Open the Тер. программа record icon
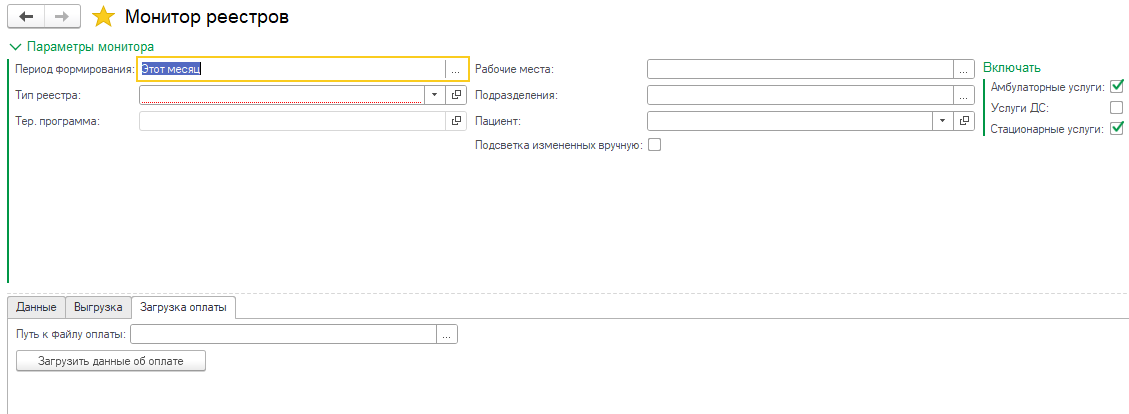This screenshot has width=1129, height=414. click(x=457, y=121)
